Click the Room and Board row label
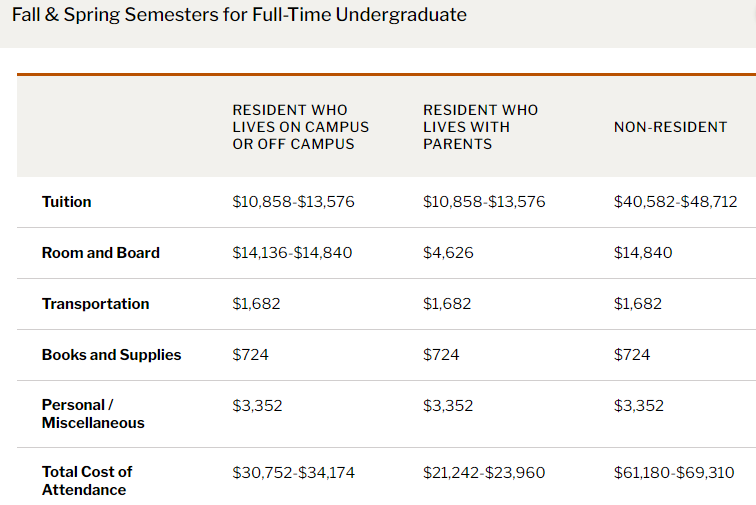 100,253
